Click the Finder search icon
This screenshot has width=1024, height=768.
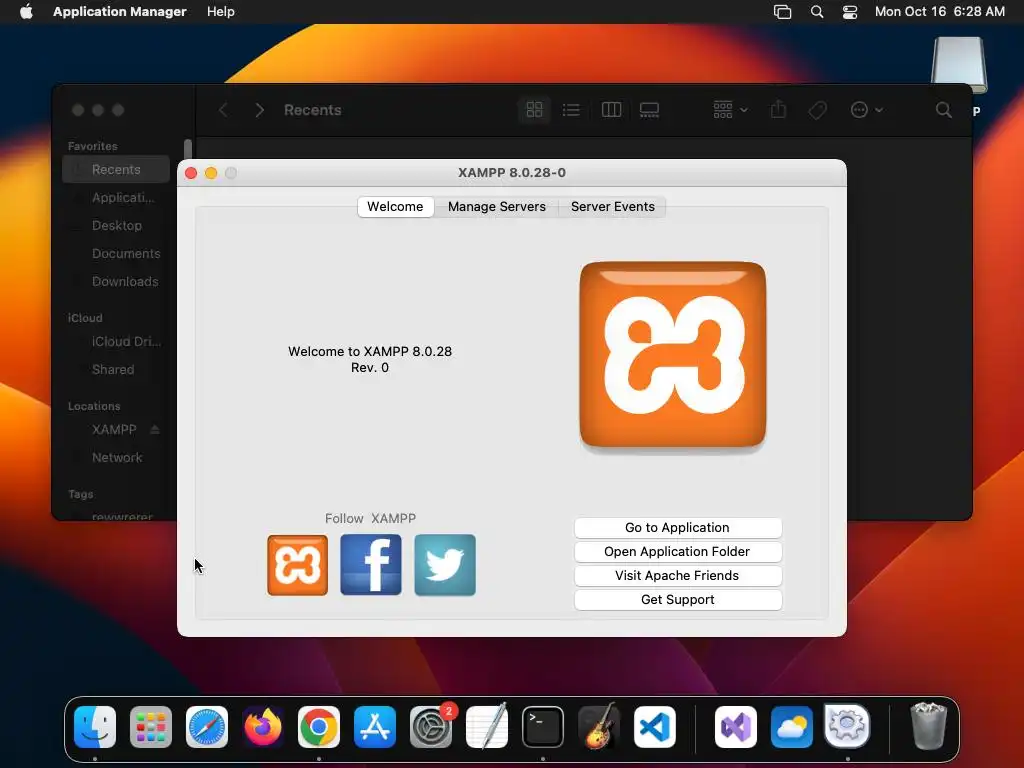(x=944, y=110)
